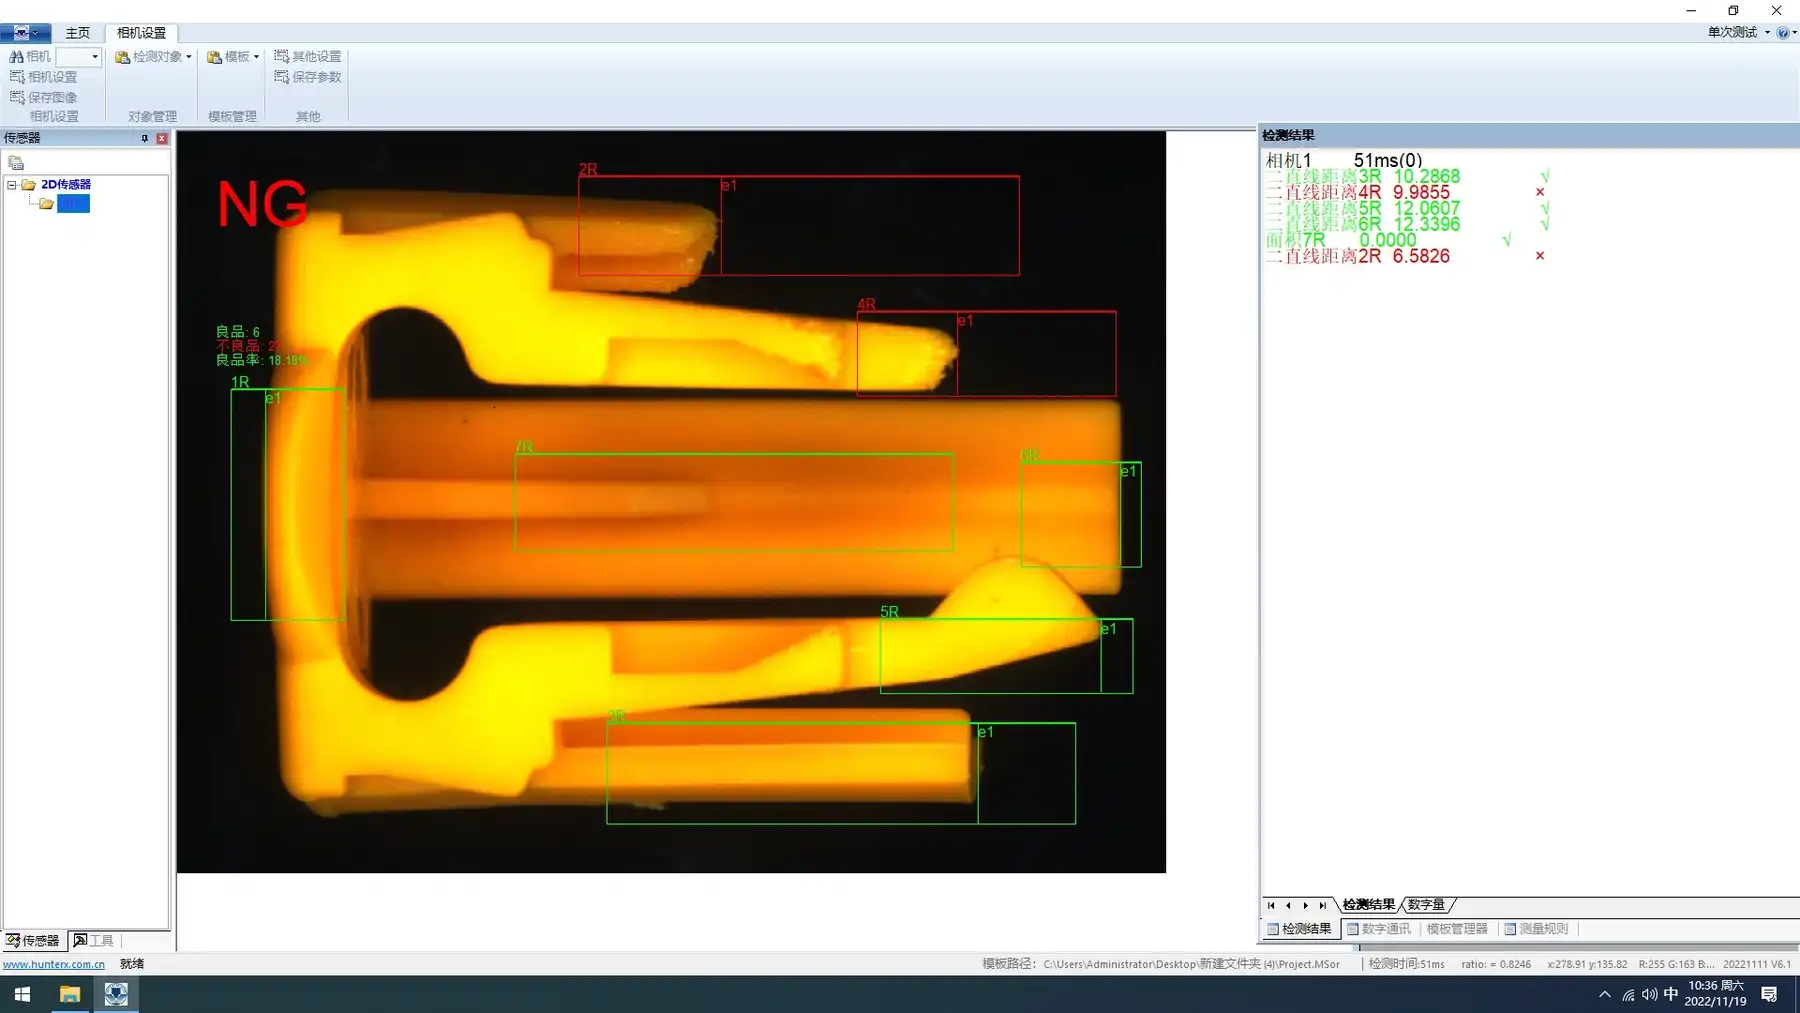Open the www.hunterx.com.cn link

(54, 964)
